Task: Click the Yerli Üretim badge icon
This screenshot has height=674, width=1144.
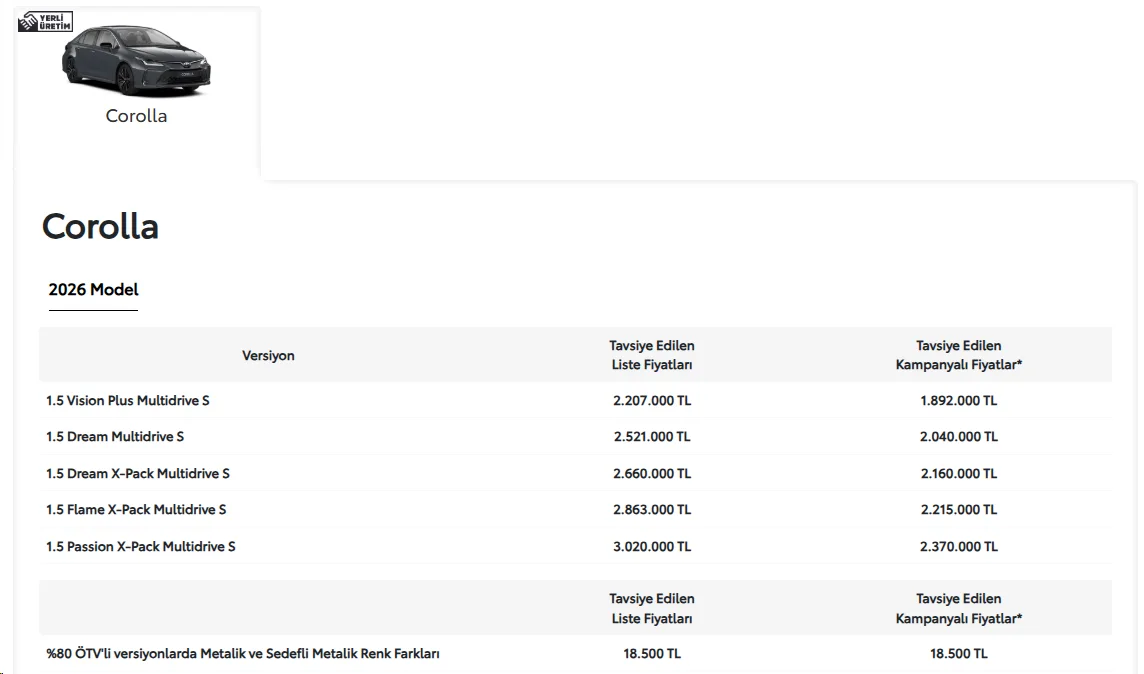Action: coord(45,22)
